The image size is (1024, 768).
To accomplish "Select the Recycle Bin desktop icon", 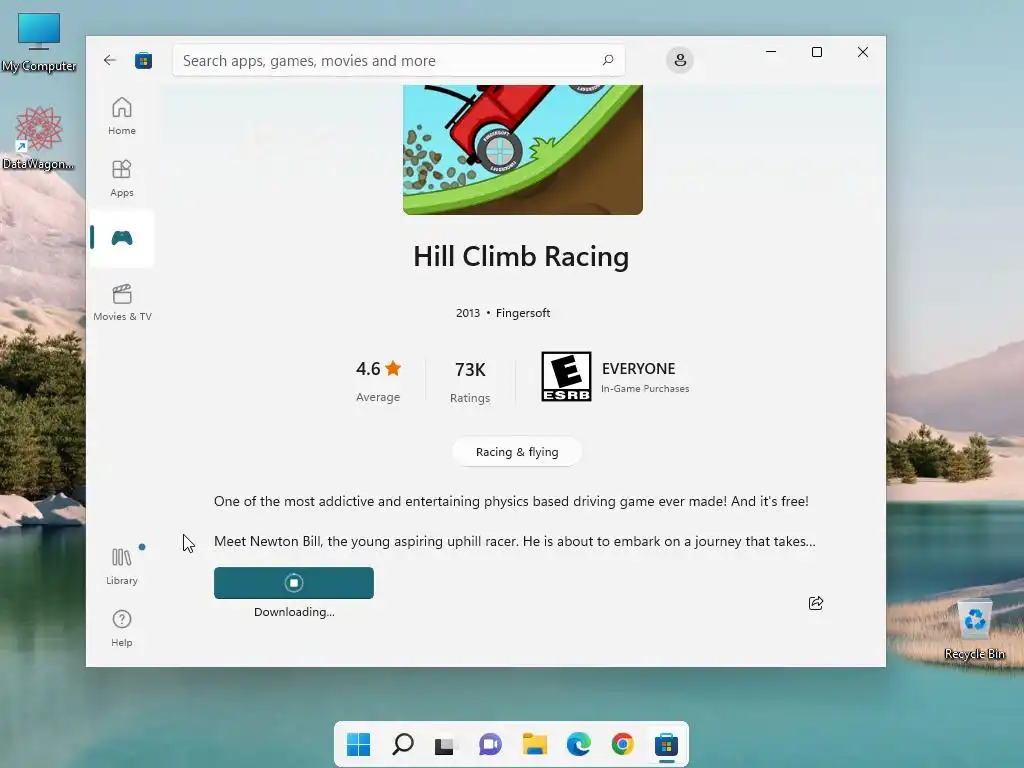I will point(974,630).
